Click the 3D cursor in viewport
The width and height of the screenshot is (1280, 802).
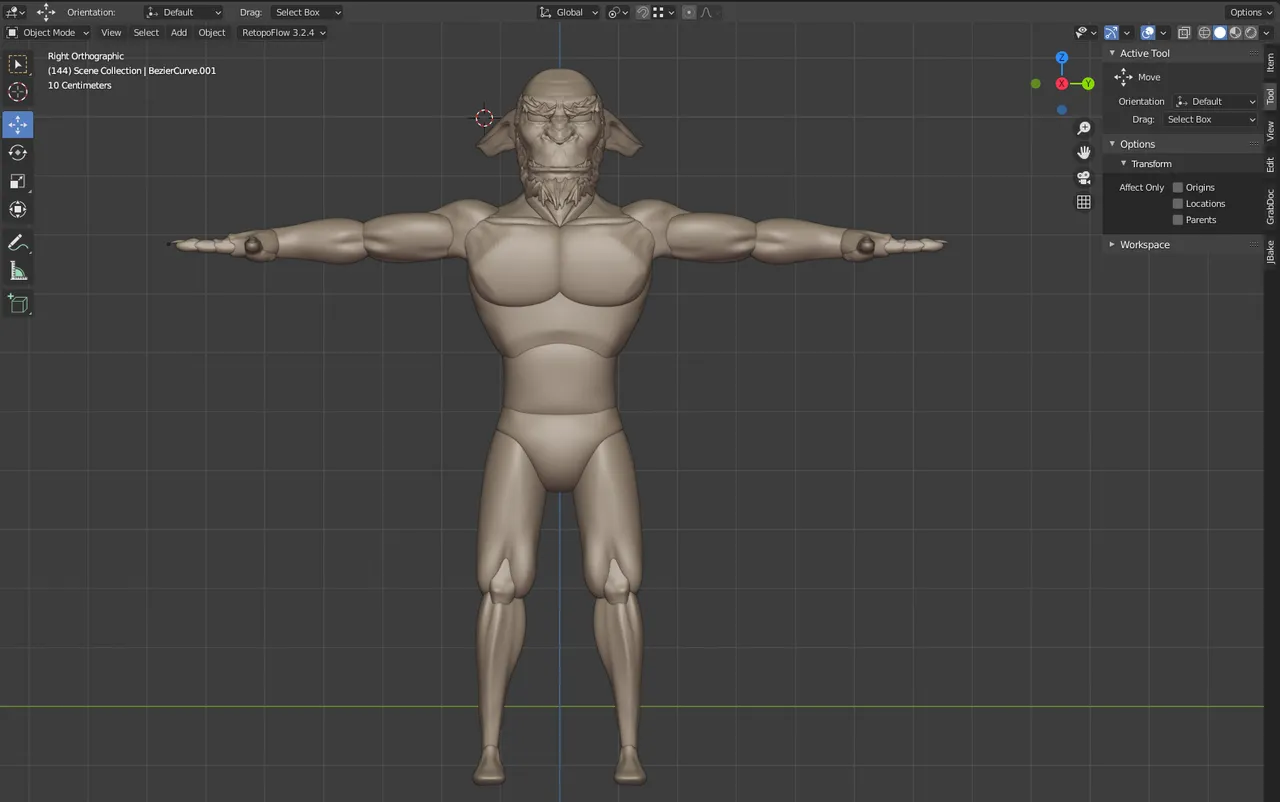(x=484, y=118)
